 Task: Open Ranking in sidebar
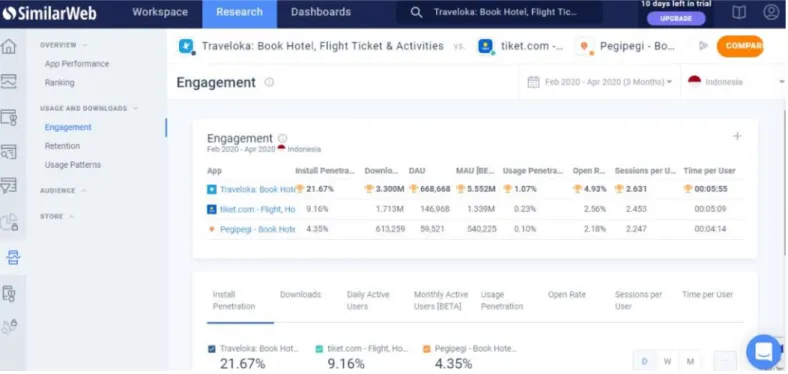pos(60,82)
